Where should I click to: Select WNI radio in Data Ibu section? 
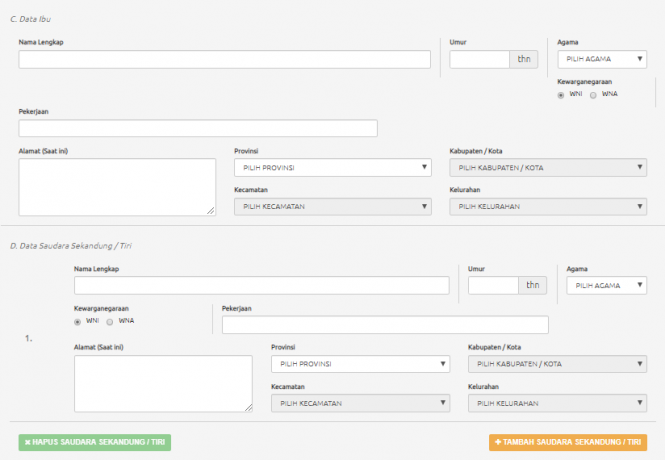tap(561, 95)
